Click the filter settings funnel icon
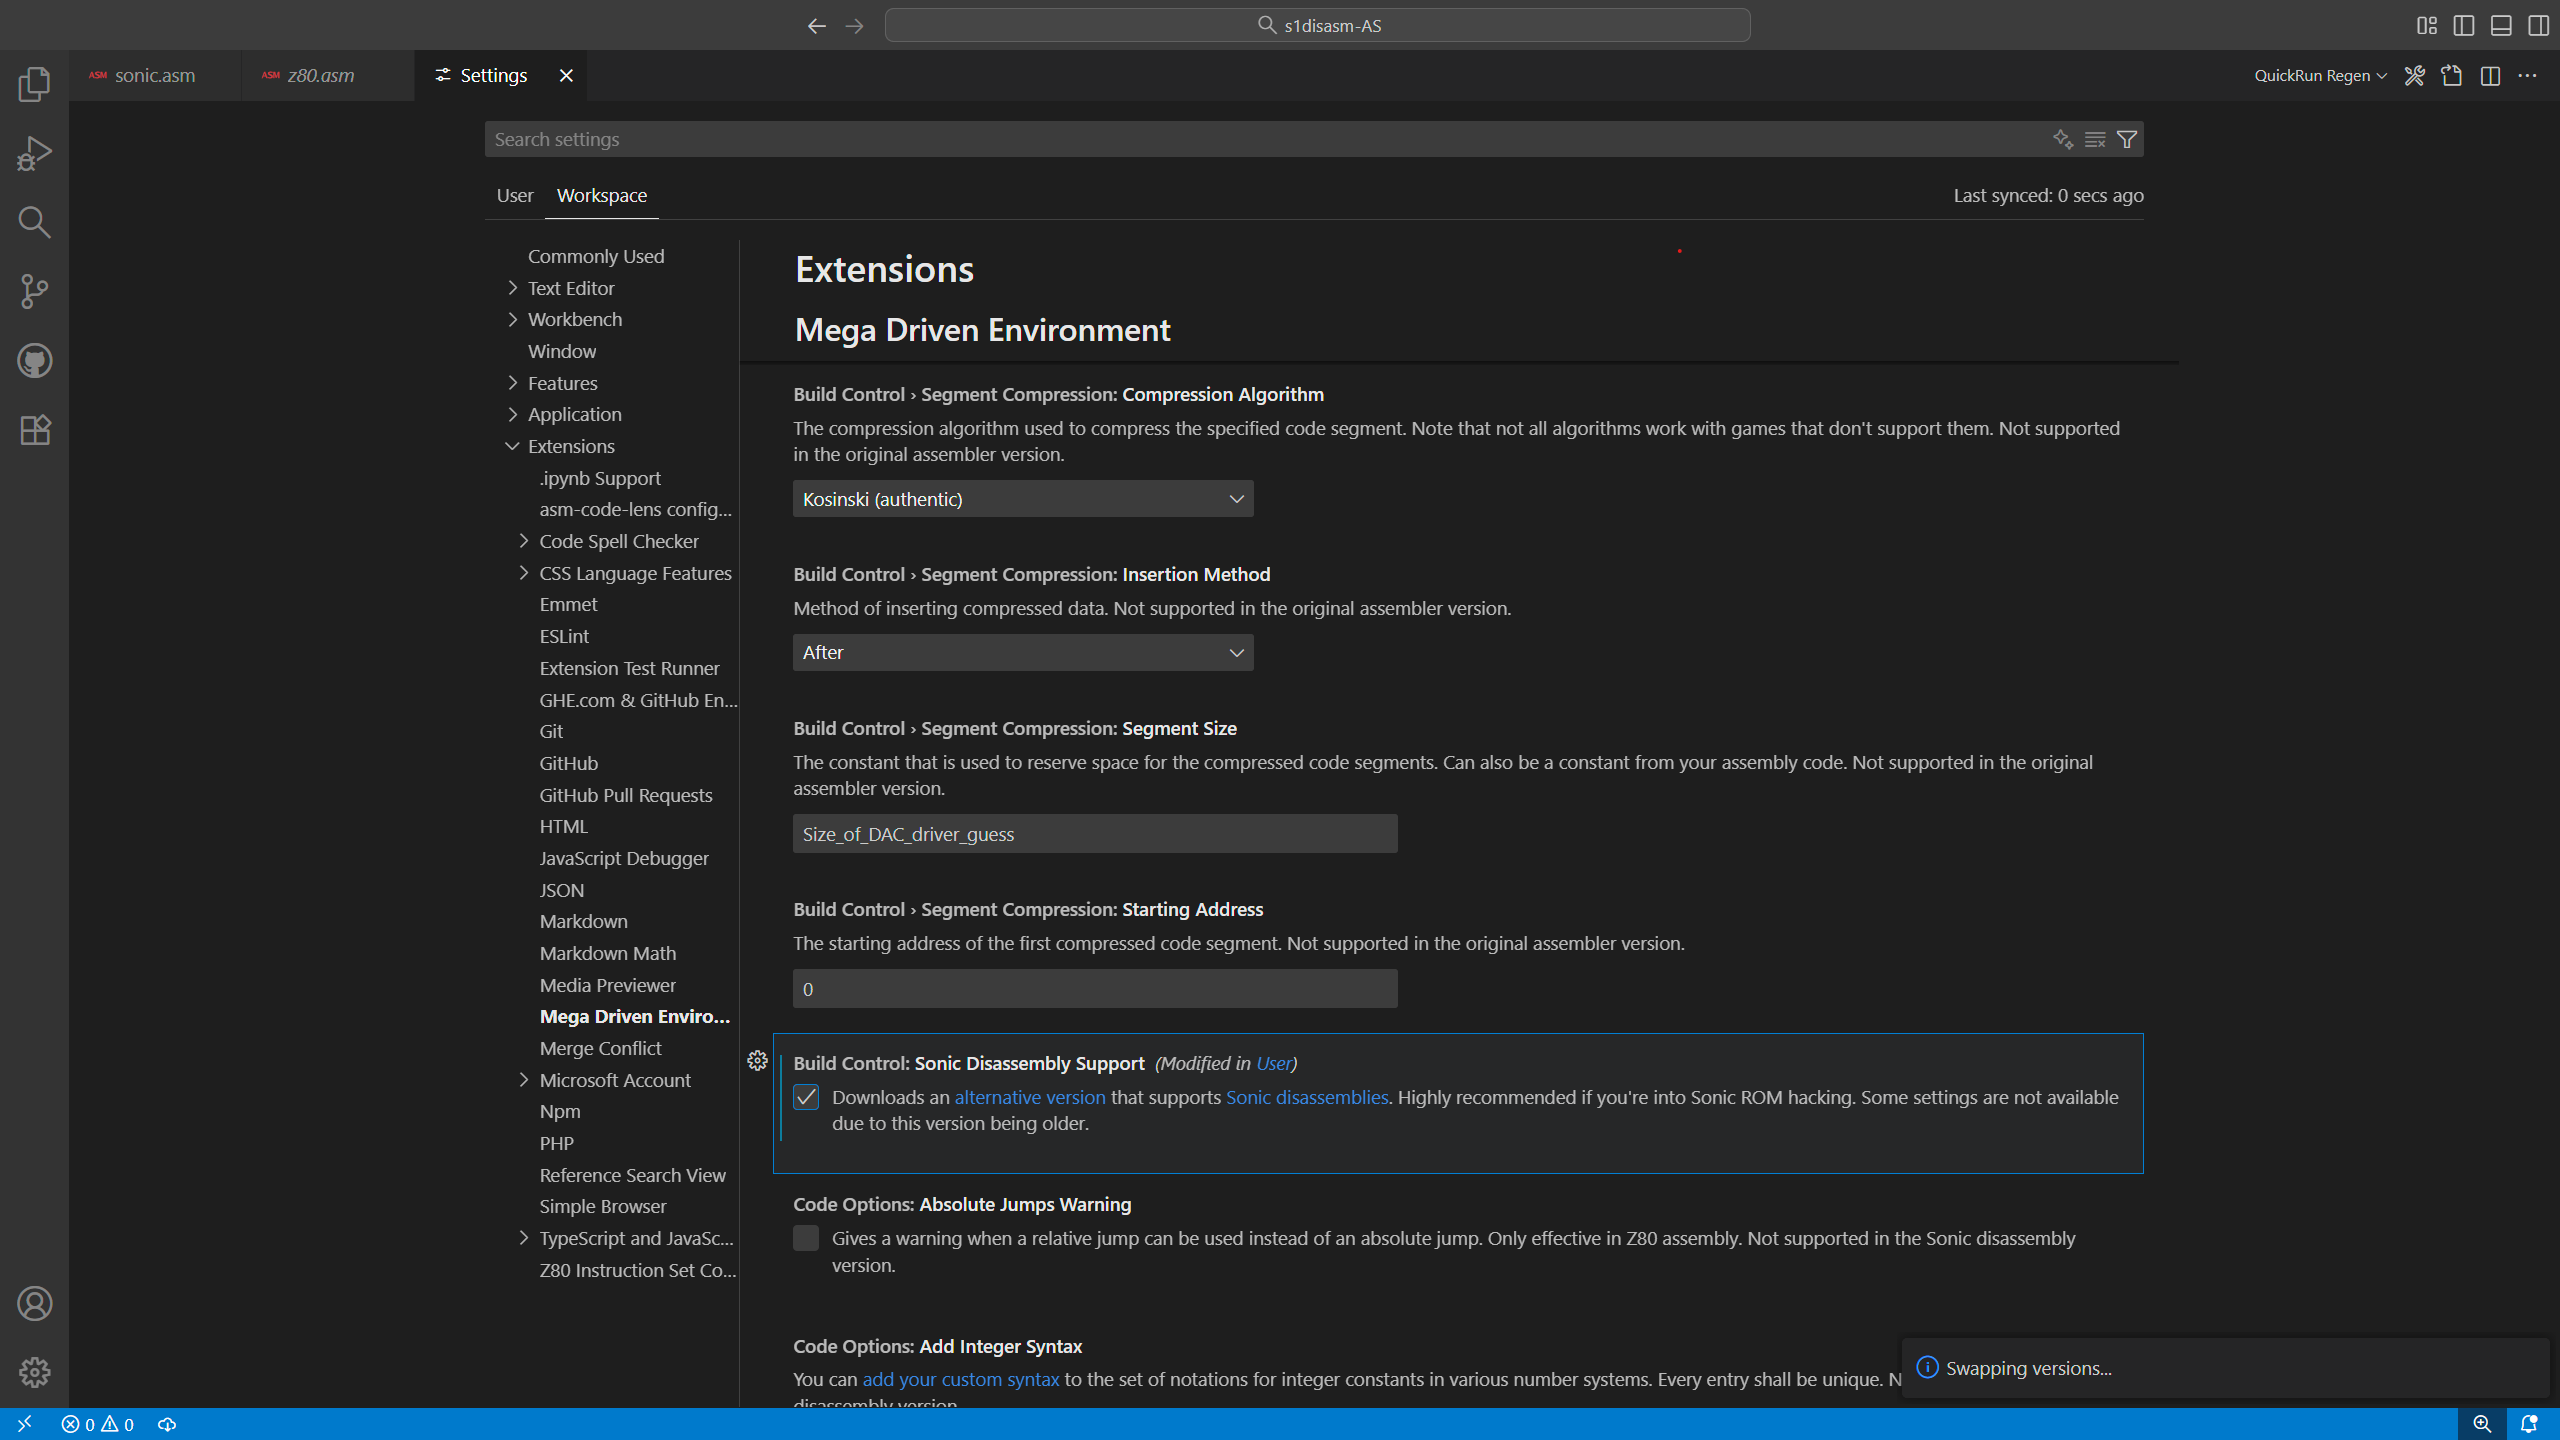Viewport: 2560px width, 1440px height. tap(2127, 139)
